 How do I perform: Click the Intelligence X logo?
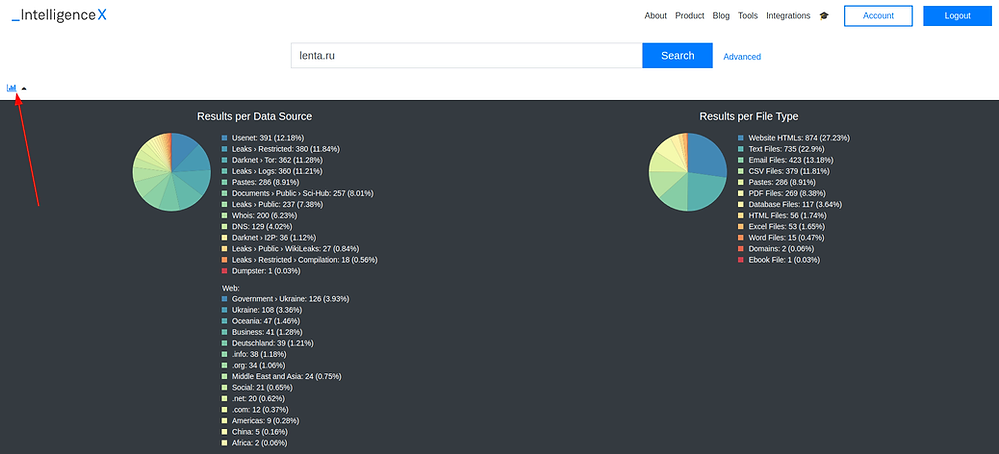pyautogui.click(x=58, y=16)
